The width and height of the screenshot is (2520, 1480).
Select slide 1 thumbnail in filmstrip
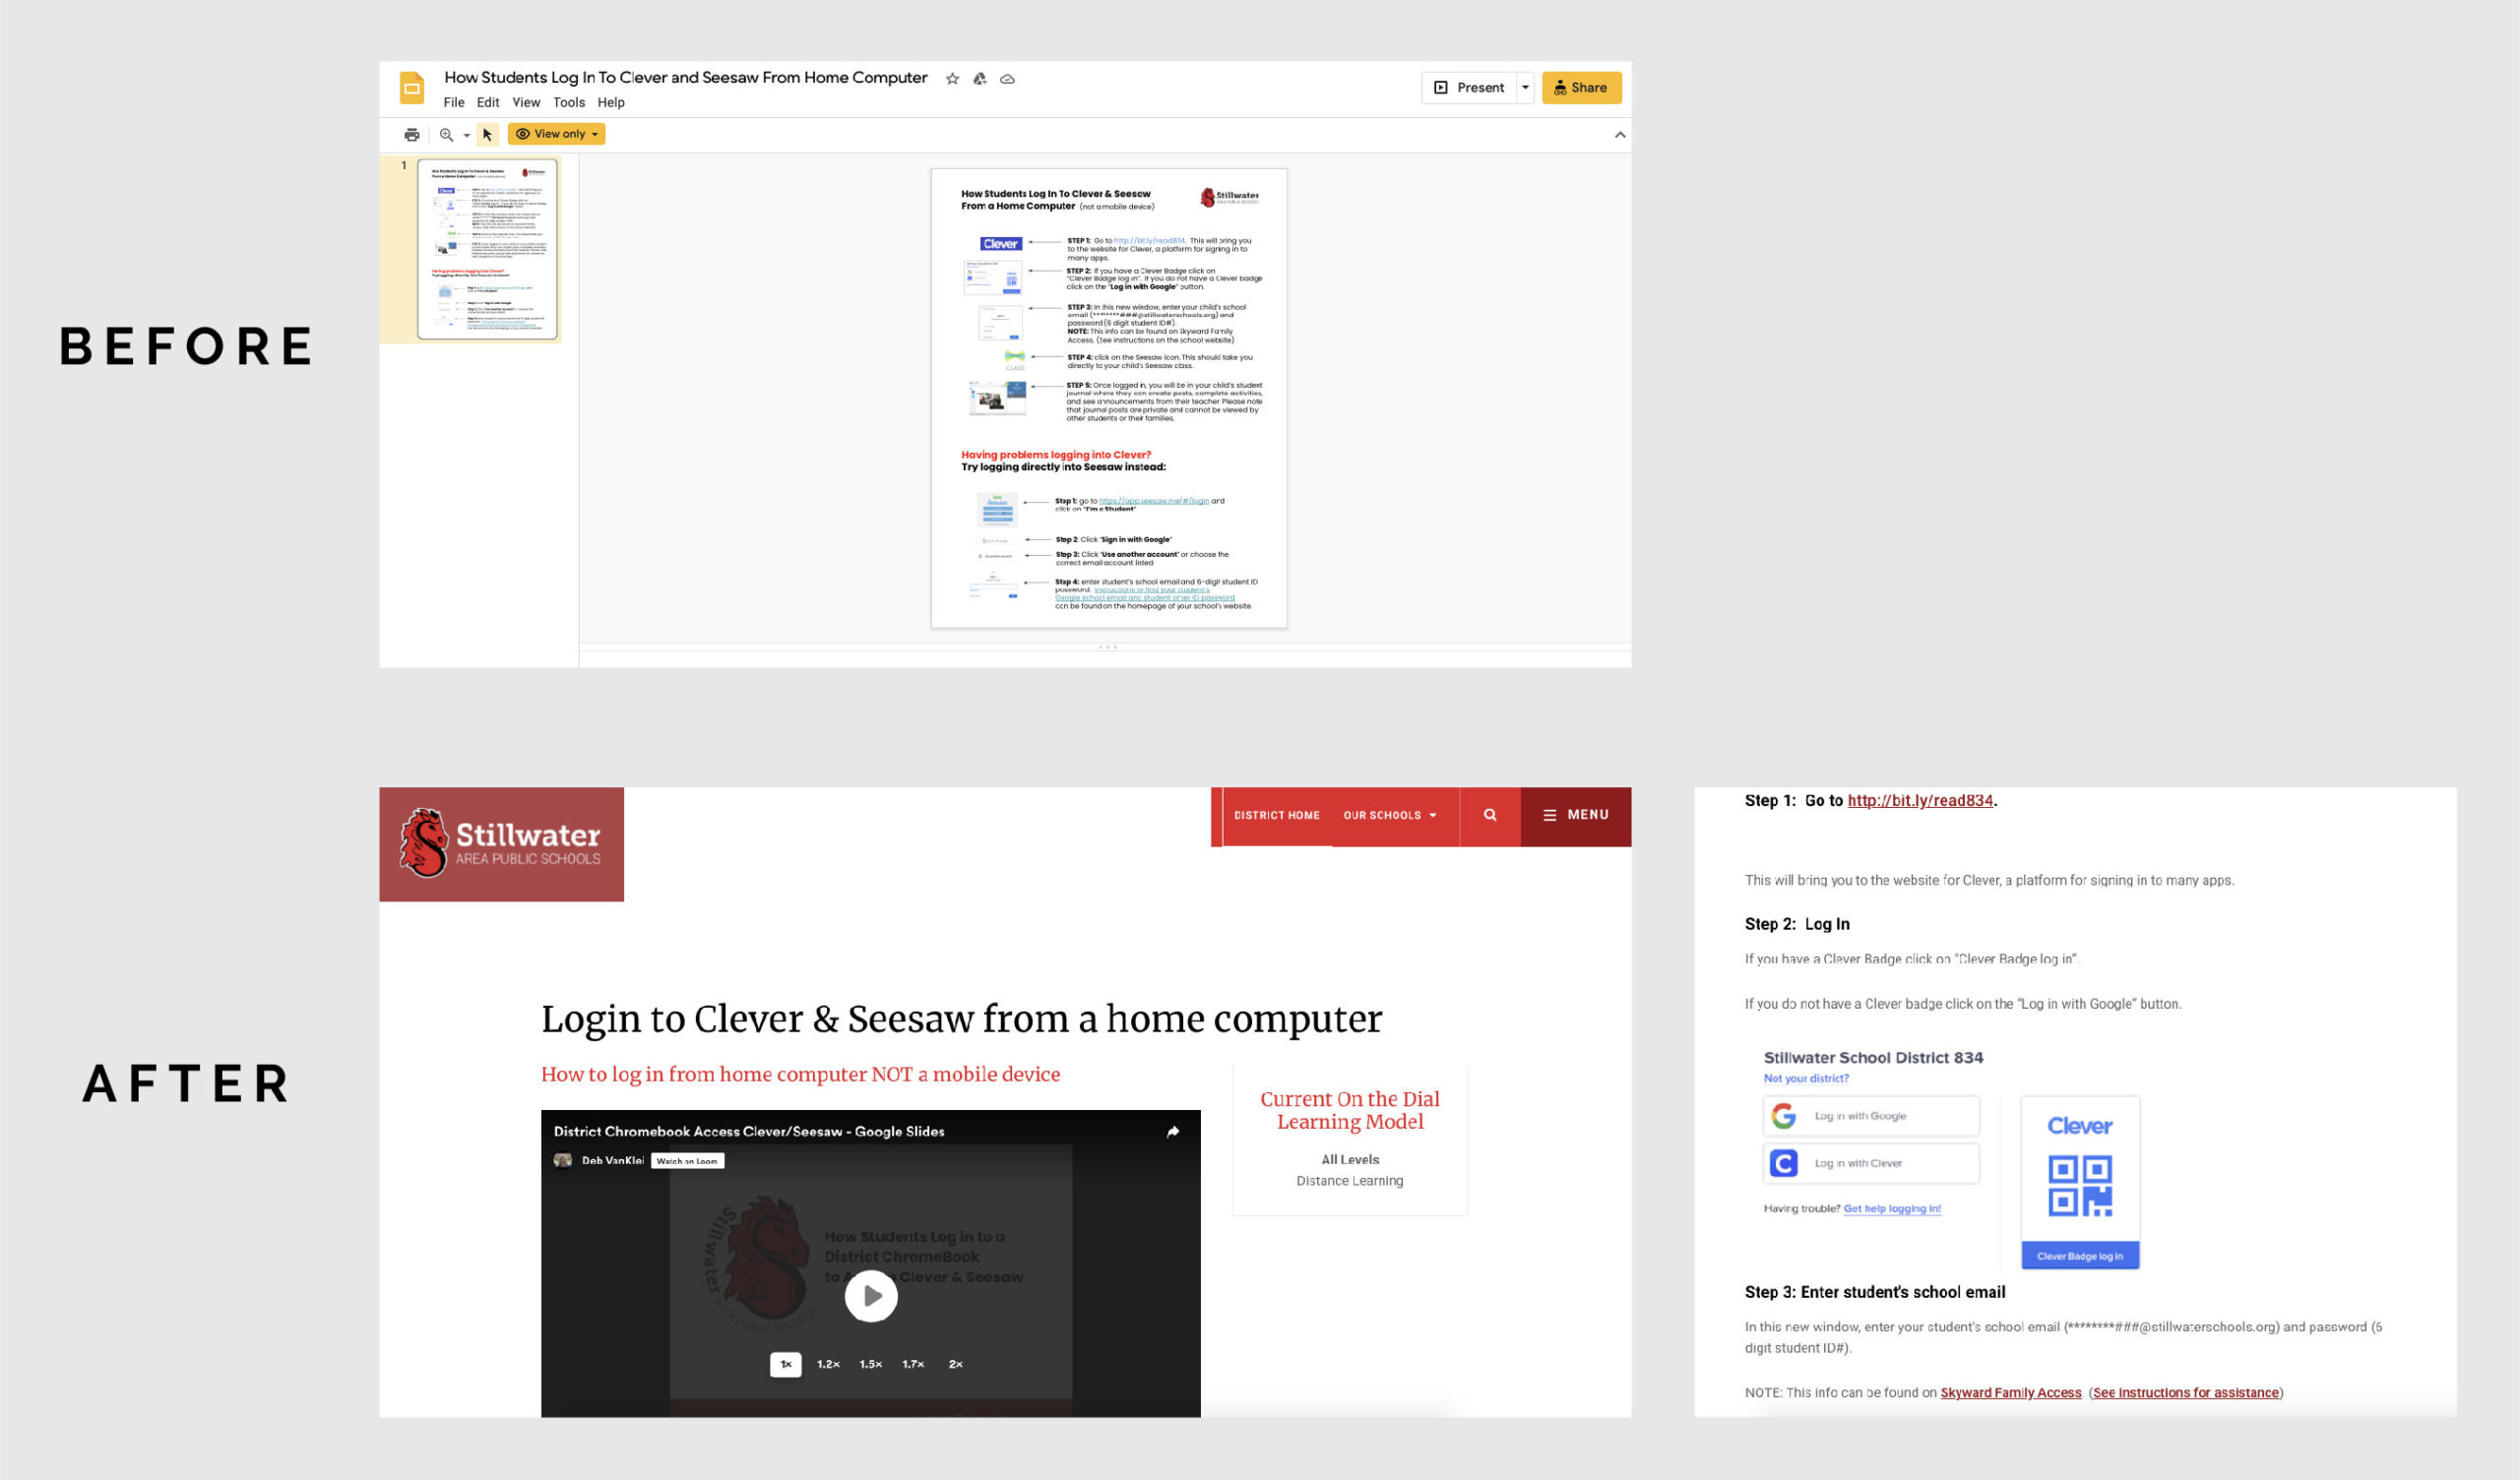pos(487,249)
